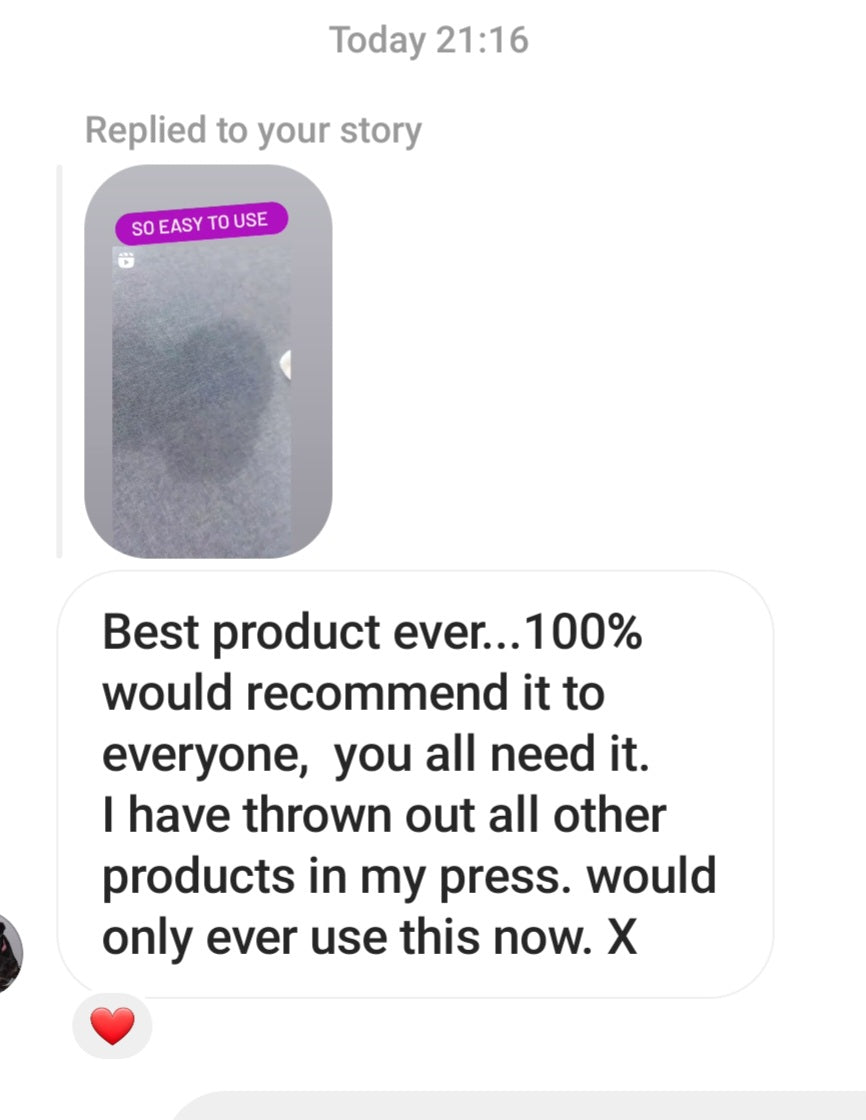Tap the Today 21:16 timestamp
The image size is (866, 1120).
click(429, 40)
